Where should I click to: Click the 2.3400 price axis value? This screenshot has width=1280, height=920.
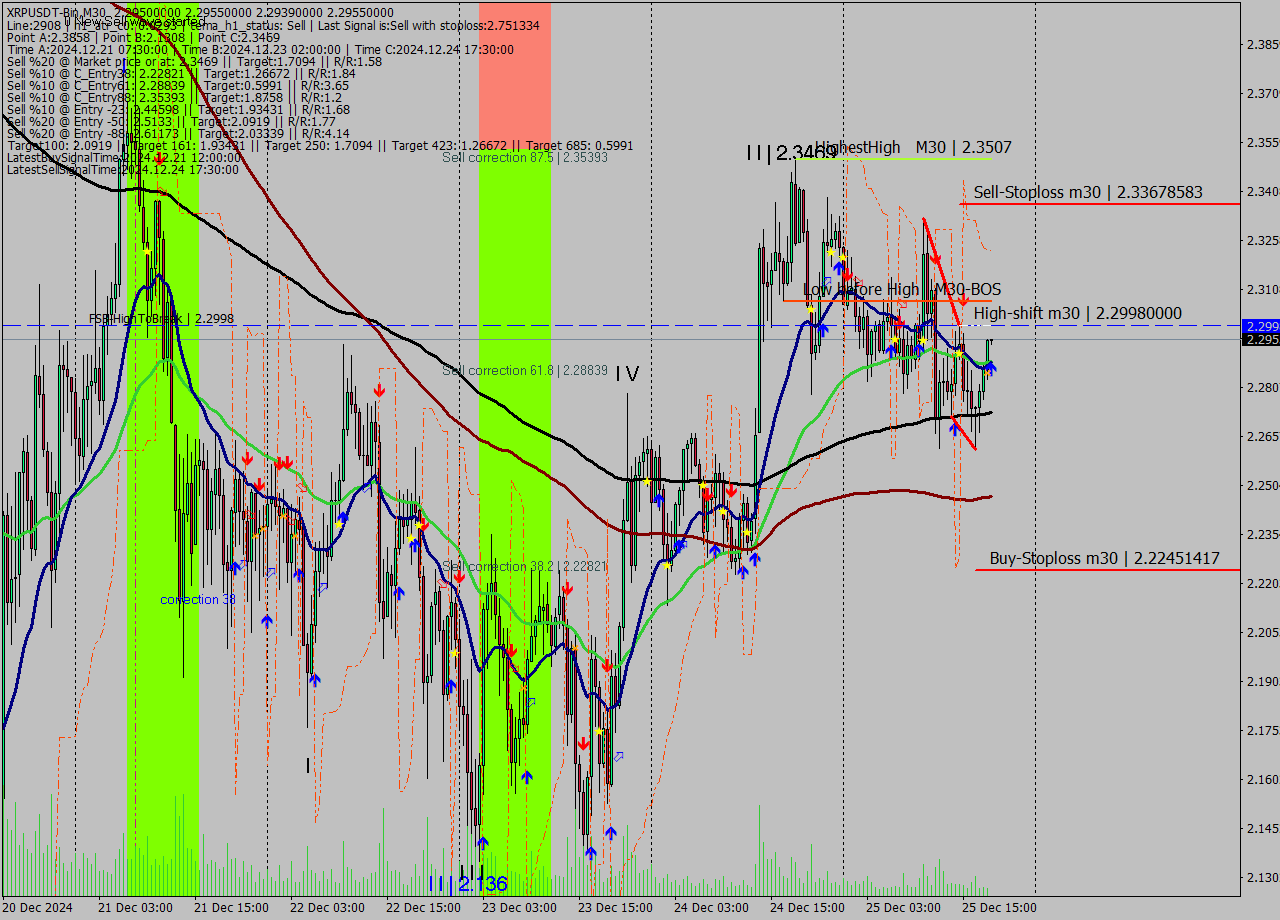click(1262, 192)
